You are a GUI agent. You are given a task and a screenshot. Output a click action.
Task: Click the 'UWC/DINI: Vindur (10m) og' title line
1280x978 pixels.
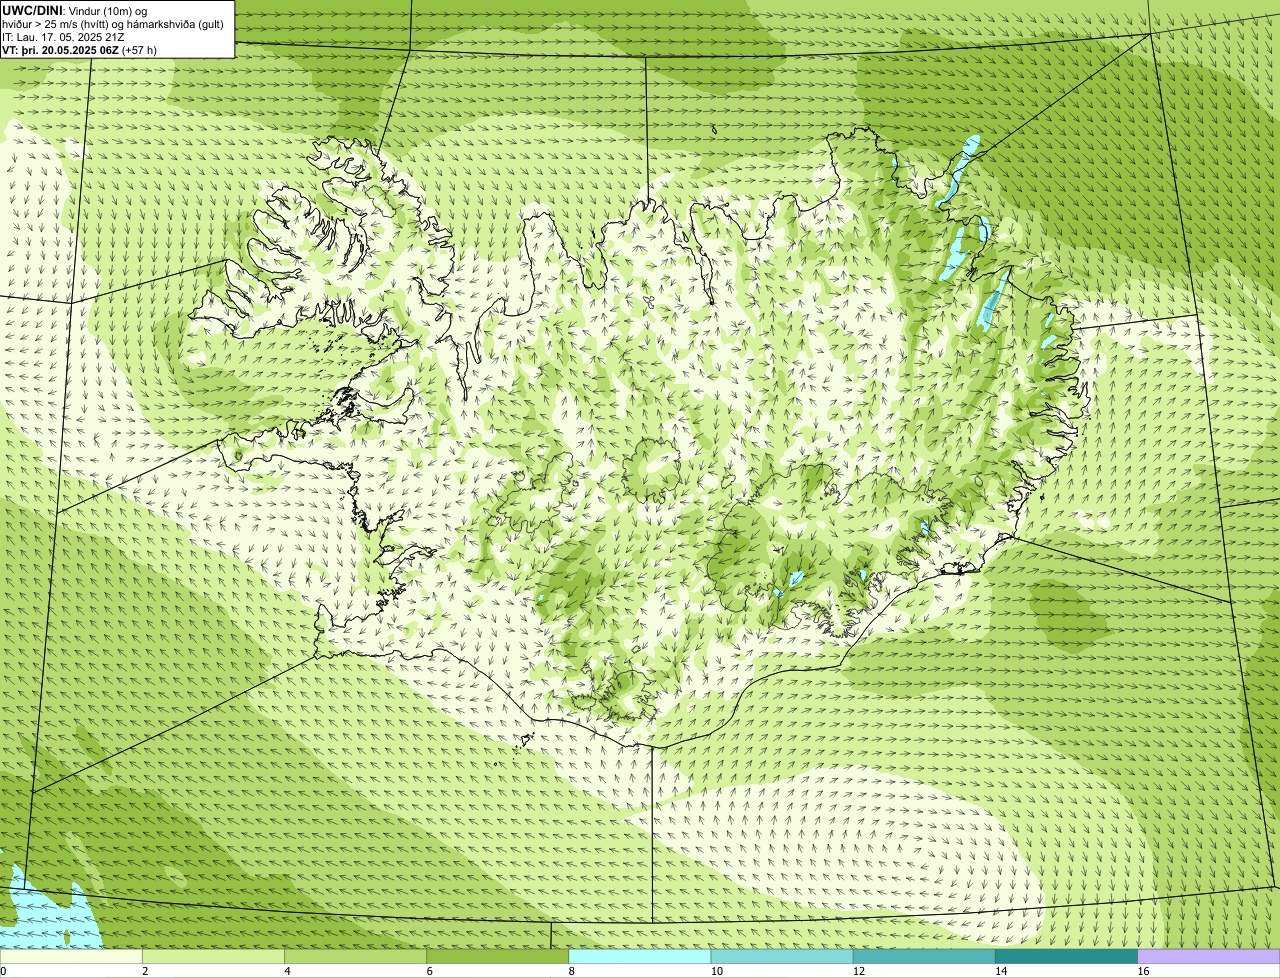tap(75, 11)
